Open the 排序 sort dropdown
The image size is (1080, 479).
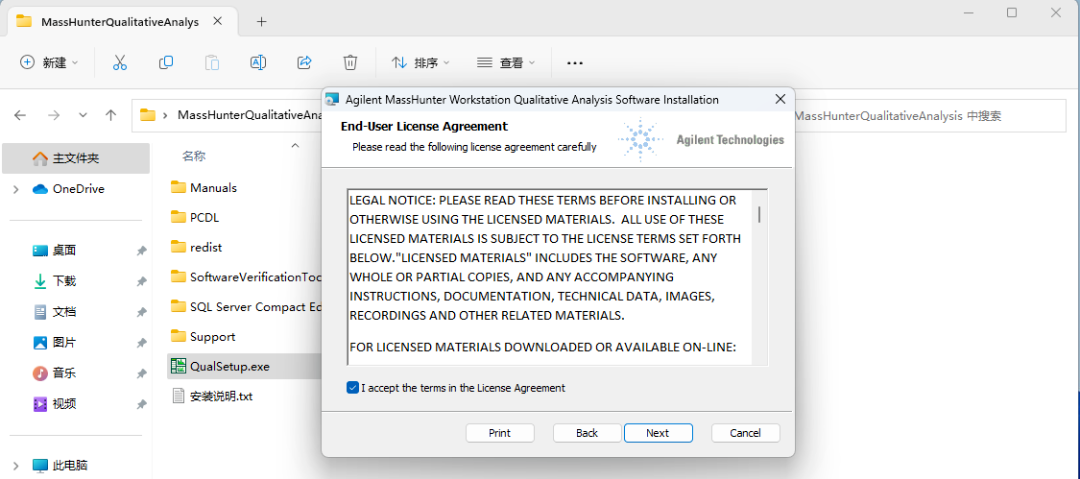coord(420,63)
